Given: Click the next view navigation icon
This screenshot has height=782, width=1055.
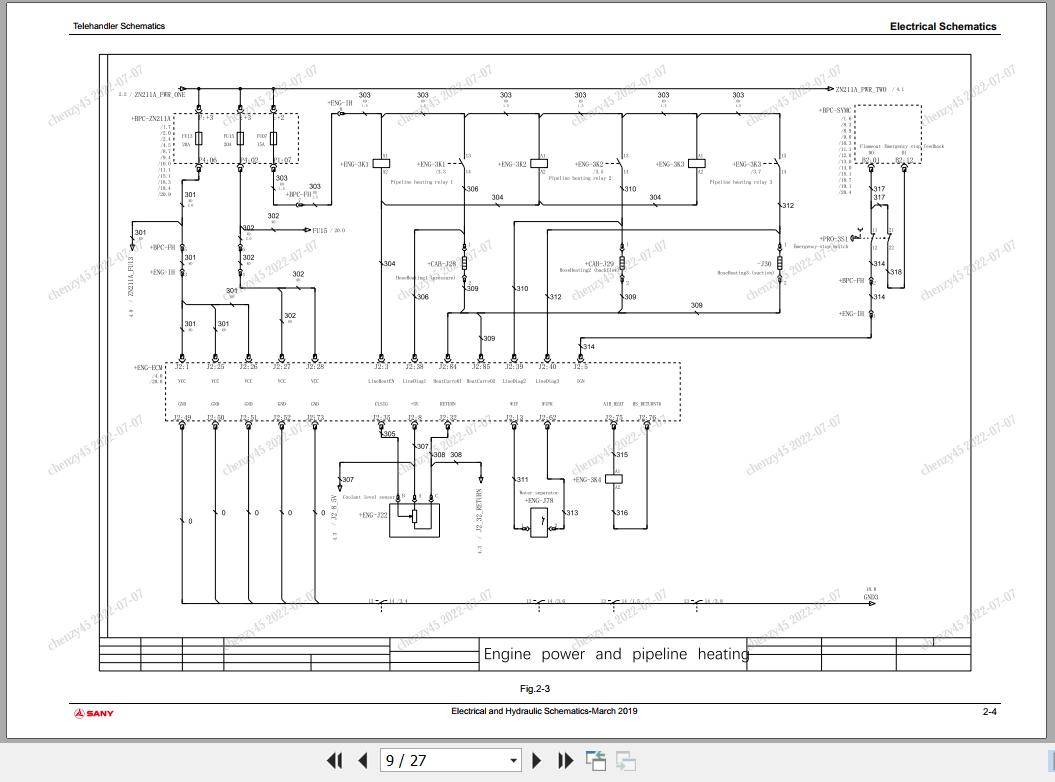Looking at the screenshot, I should pos(626,760).
